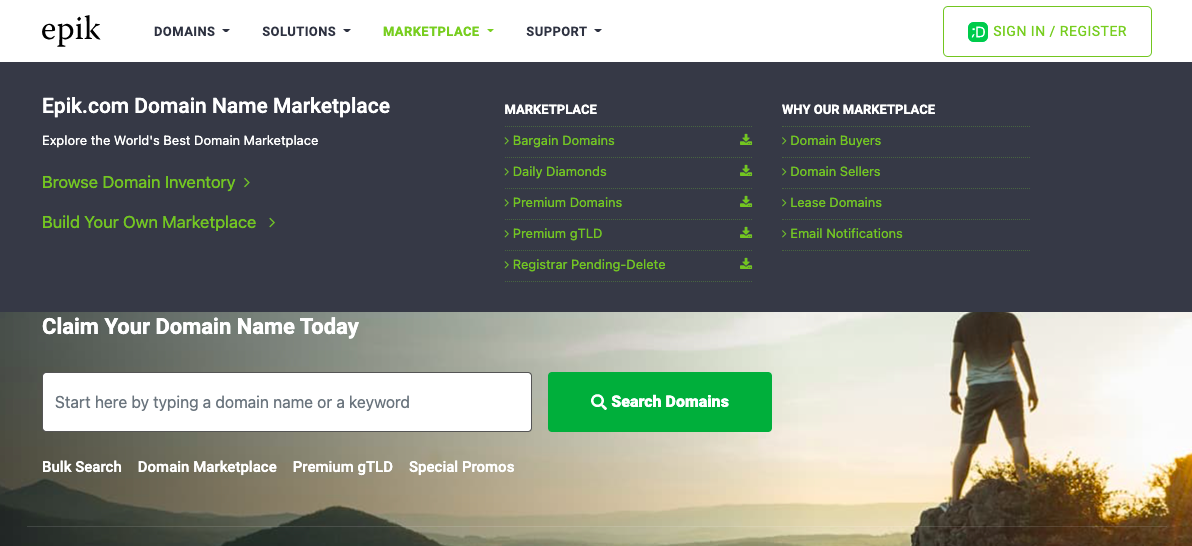The width and height of the screenshot is (1192, 546).
Task: Click the 'WHY OUR MARKETPLACE' column heading
Action: click(x=858, y=110)
